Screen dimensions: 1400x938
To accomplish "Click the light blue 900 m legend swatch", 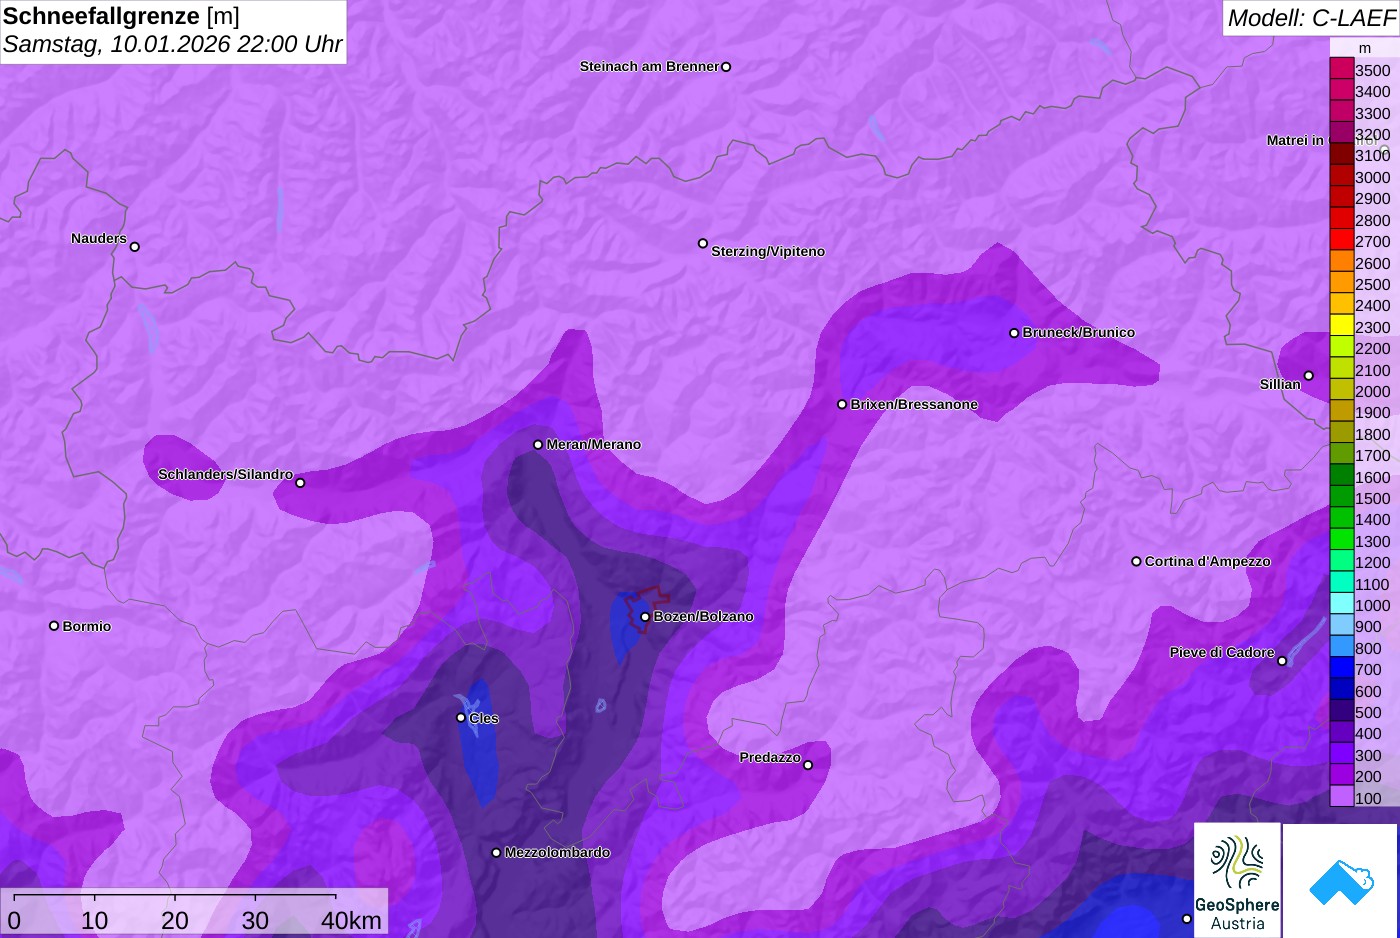I will (x=1342, y=626).
